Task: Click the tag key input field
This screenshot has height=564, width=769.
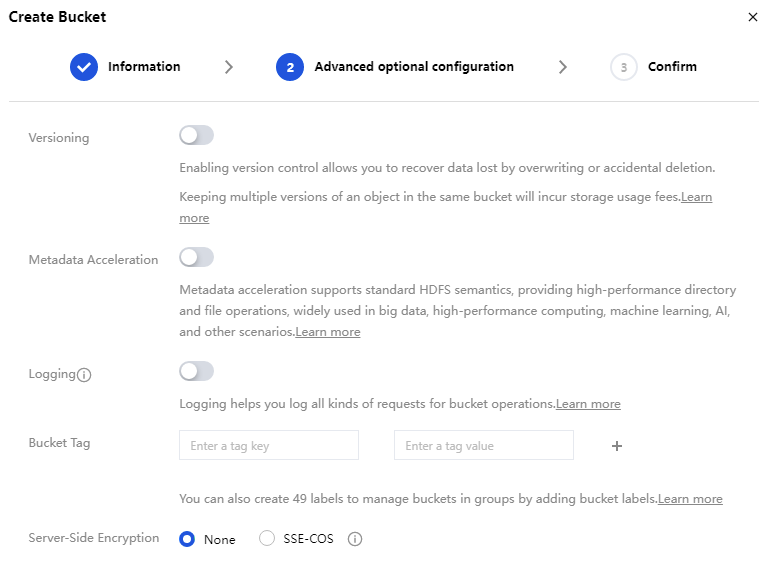Action: [x=268, y=445]
